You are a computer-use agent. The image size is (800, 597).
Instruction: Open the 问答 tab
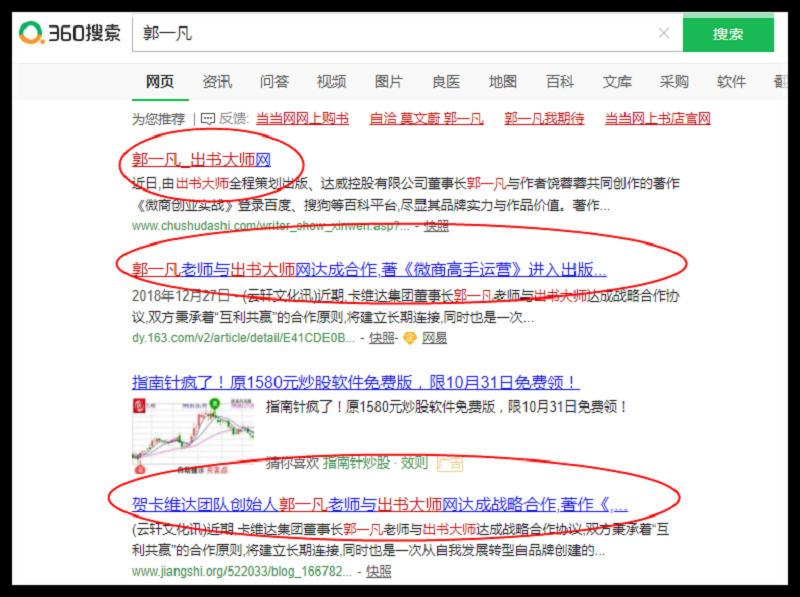coord(274,82)
